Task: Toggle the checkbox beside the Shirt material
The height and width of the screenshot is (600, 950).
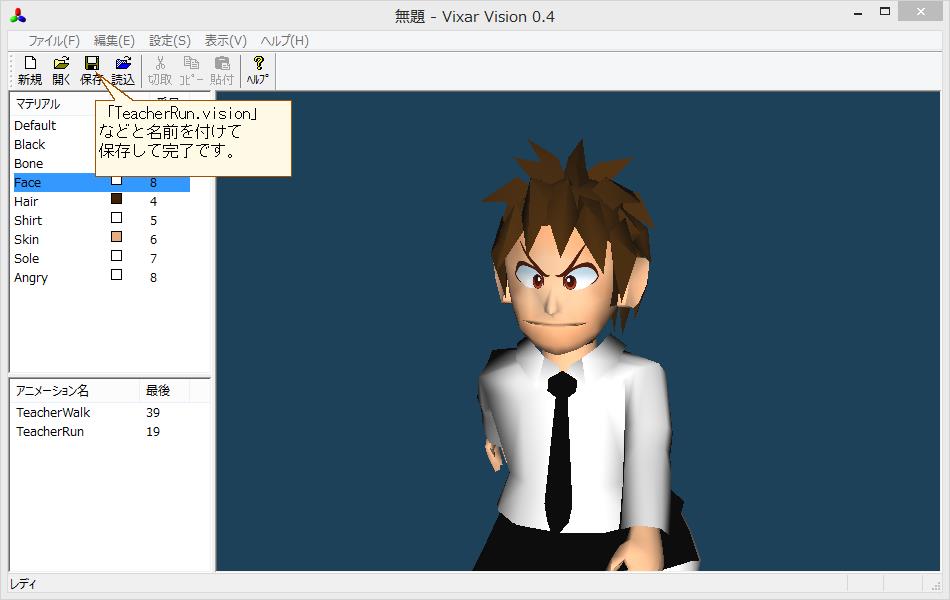Action: pos(116,218)
